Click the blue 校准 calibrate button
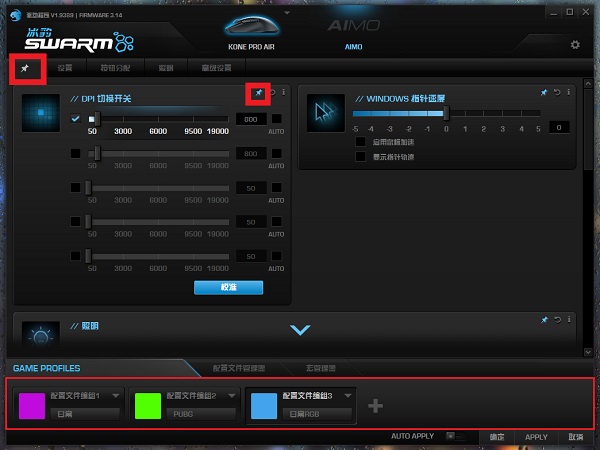This screenshot has width=600, height=450. (228, 287)
